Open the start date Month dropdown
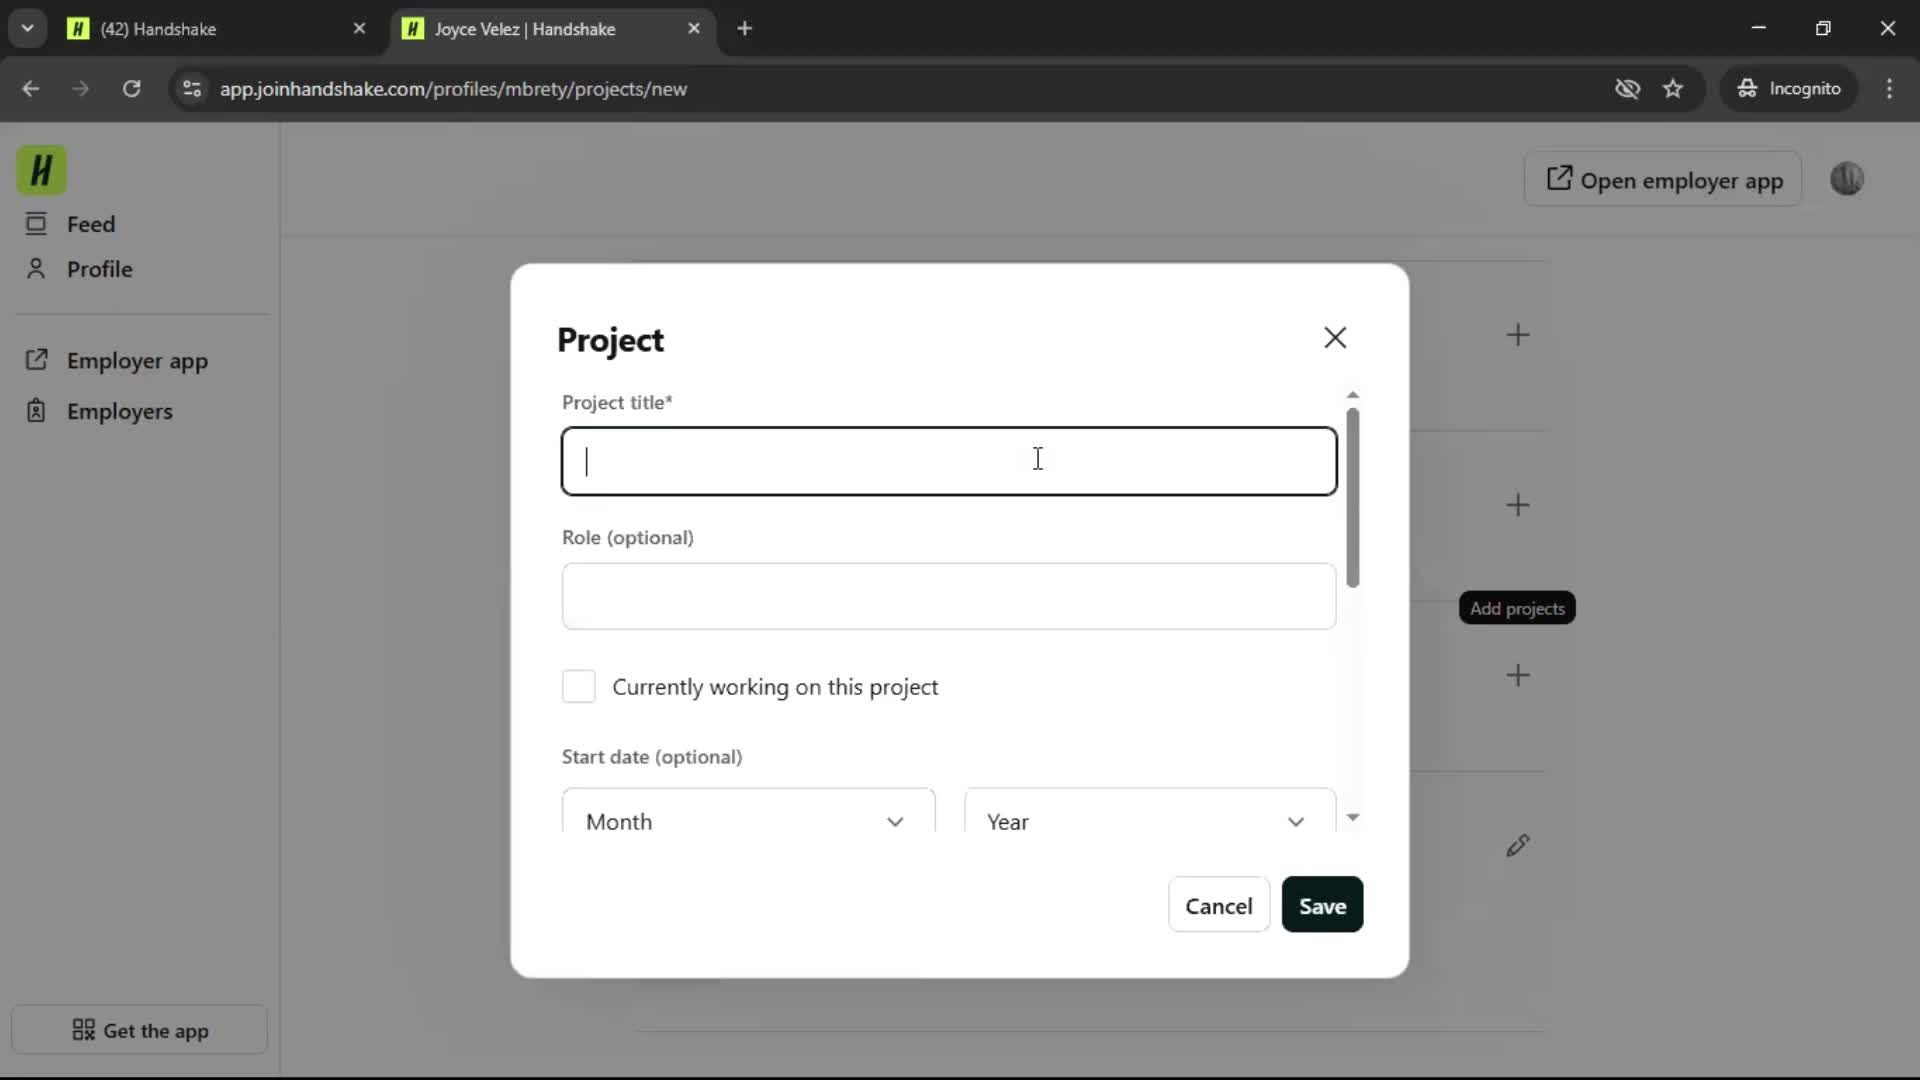This screenshot has height=1080, width=1920. [749, 811]
